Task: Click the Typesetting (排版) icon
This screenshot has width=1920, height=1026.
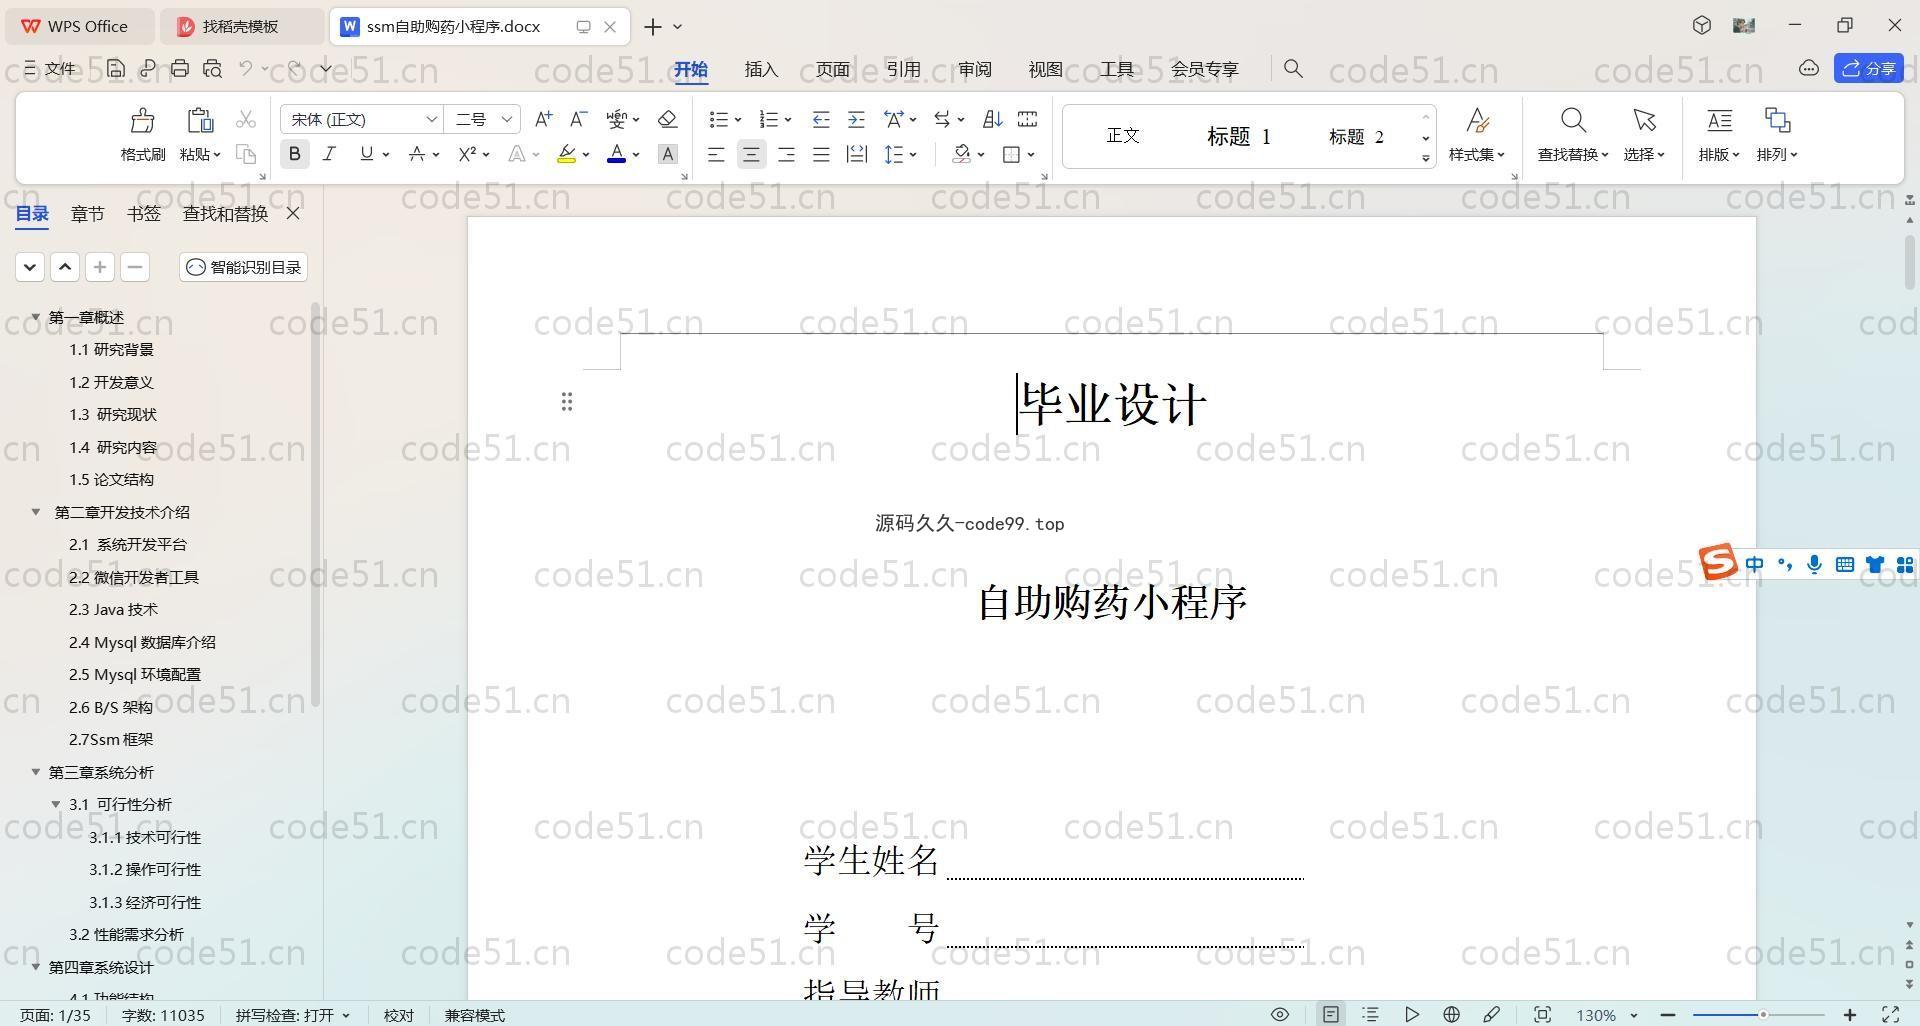Action: coord(1719,121)
